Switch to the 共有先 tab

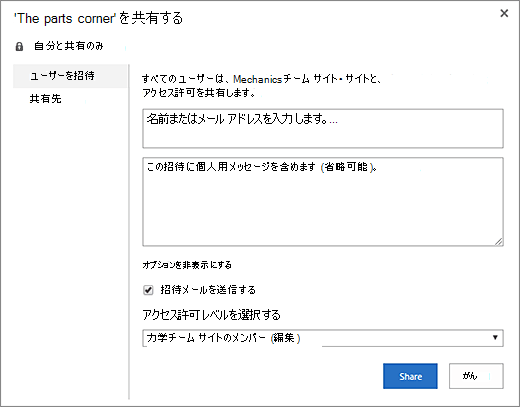click(46, 99)
